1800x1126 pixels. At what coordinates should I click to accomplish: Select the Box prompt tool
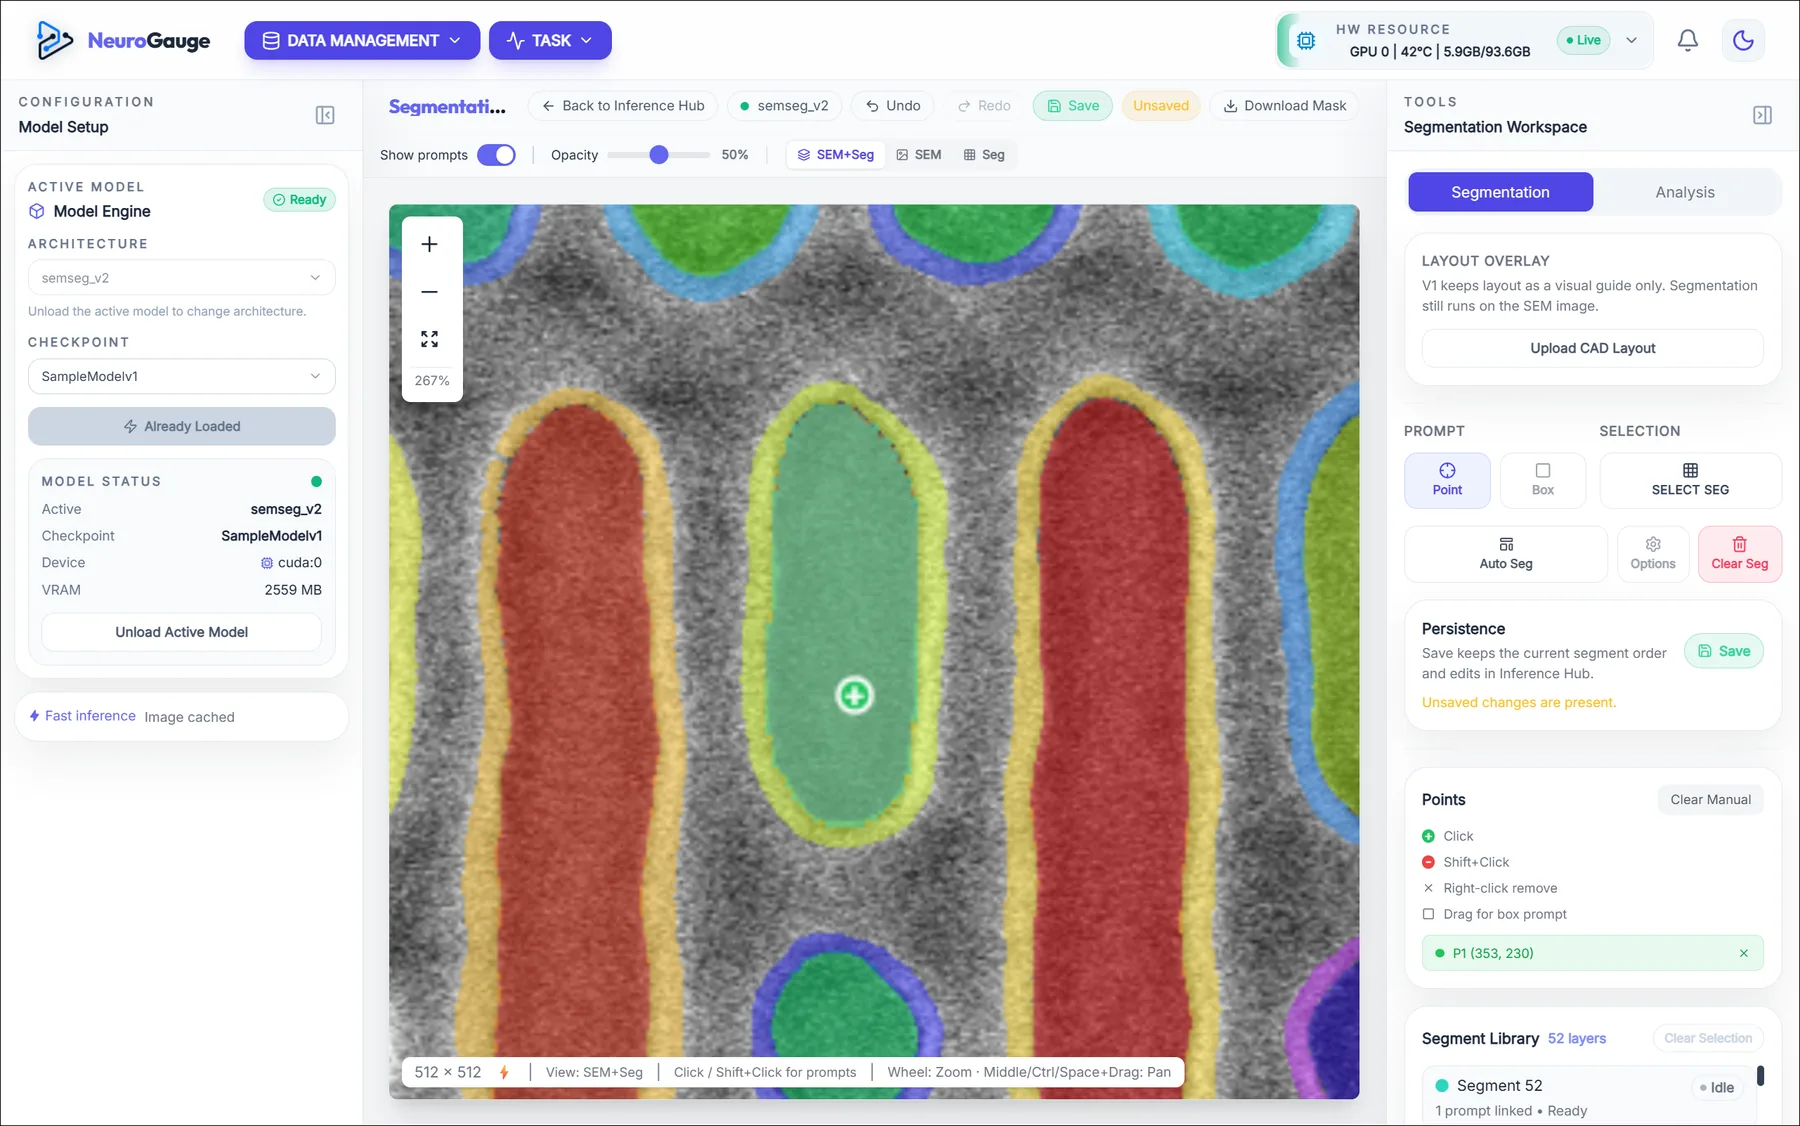1542,480
